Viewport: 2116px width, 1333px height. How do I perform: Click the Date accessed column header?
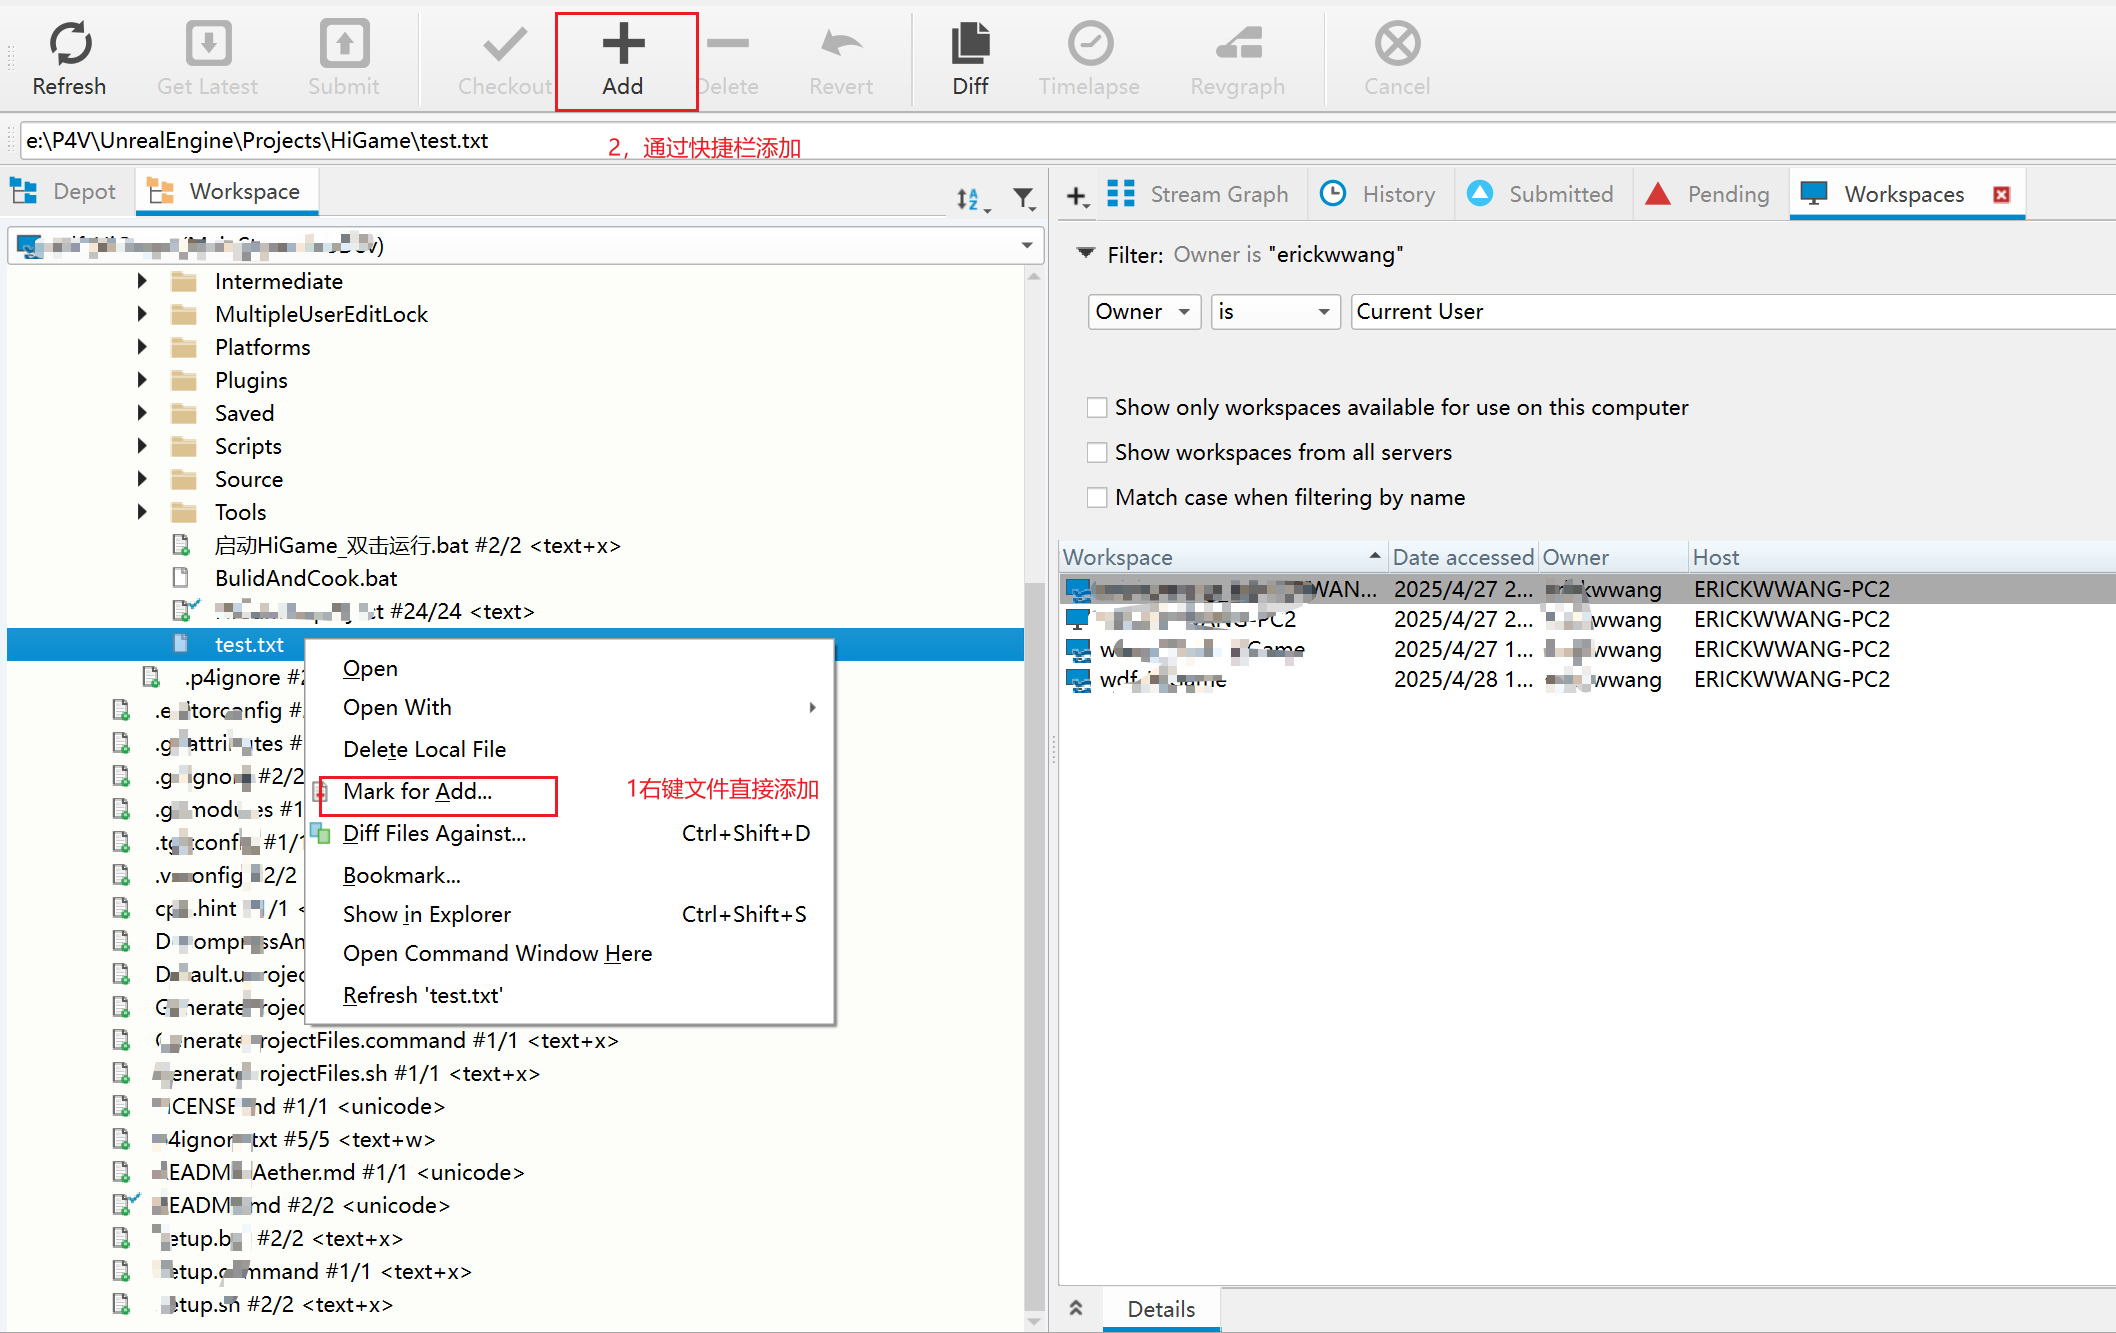1462,557
